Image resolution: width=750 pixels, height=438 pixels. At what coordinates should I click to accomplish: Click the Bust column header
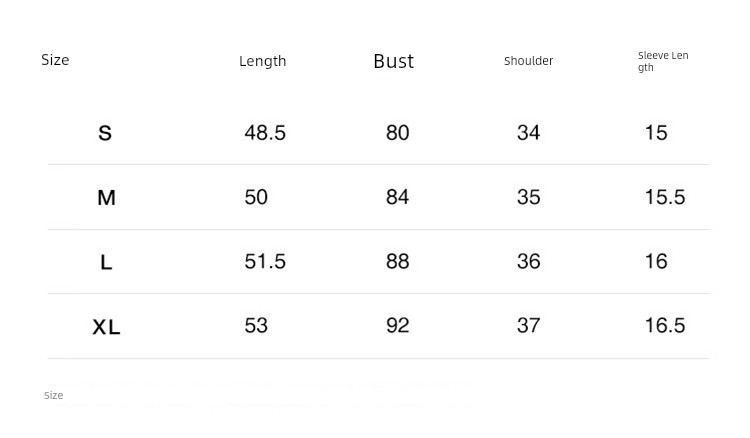393,61
